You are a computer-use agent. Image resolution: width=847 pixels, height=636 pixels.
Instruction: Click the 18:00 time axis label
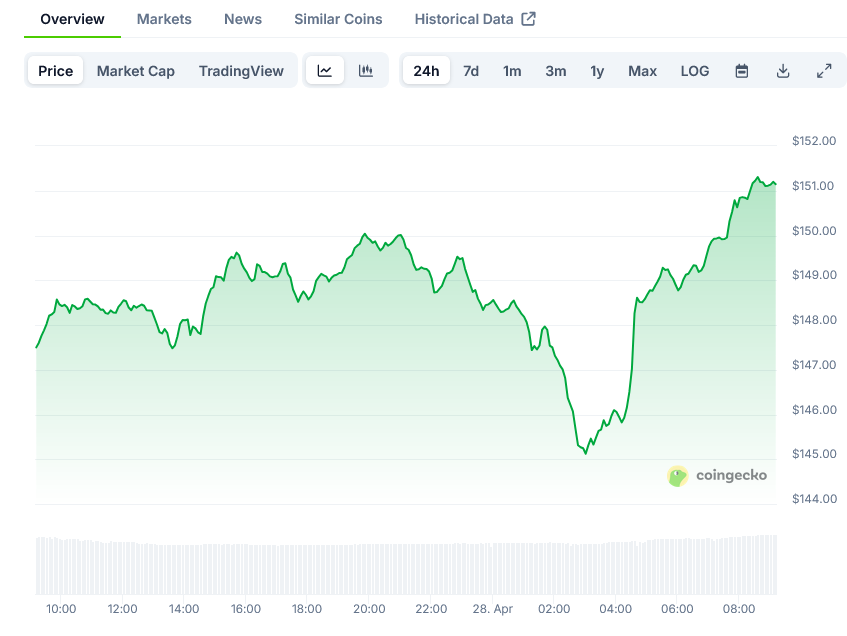point(307,609)
